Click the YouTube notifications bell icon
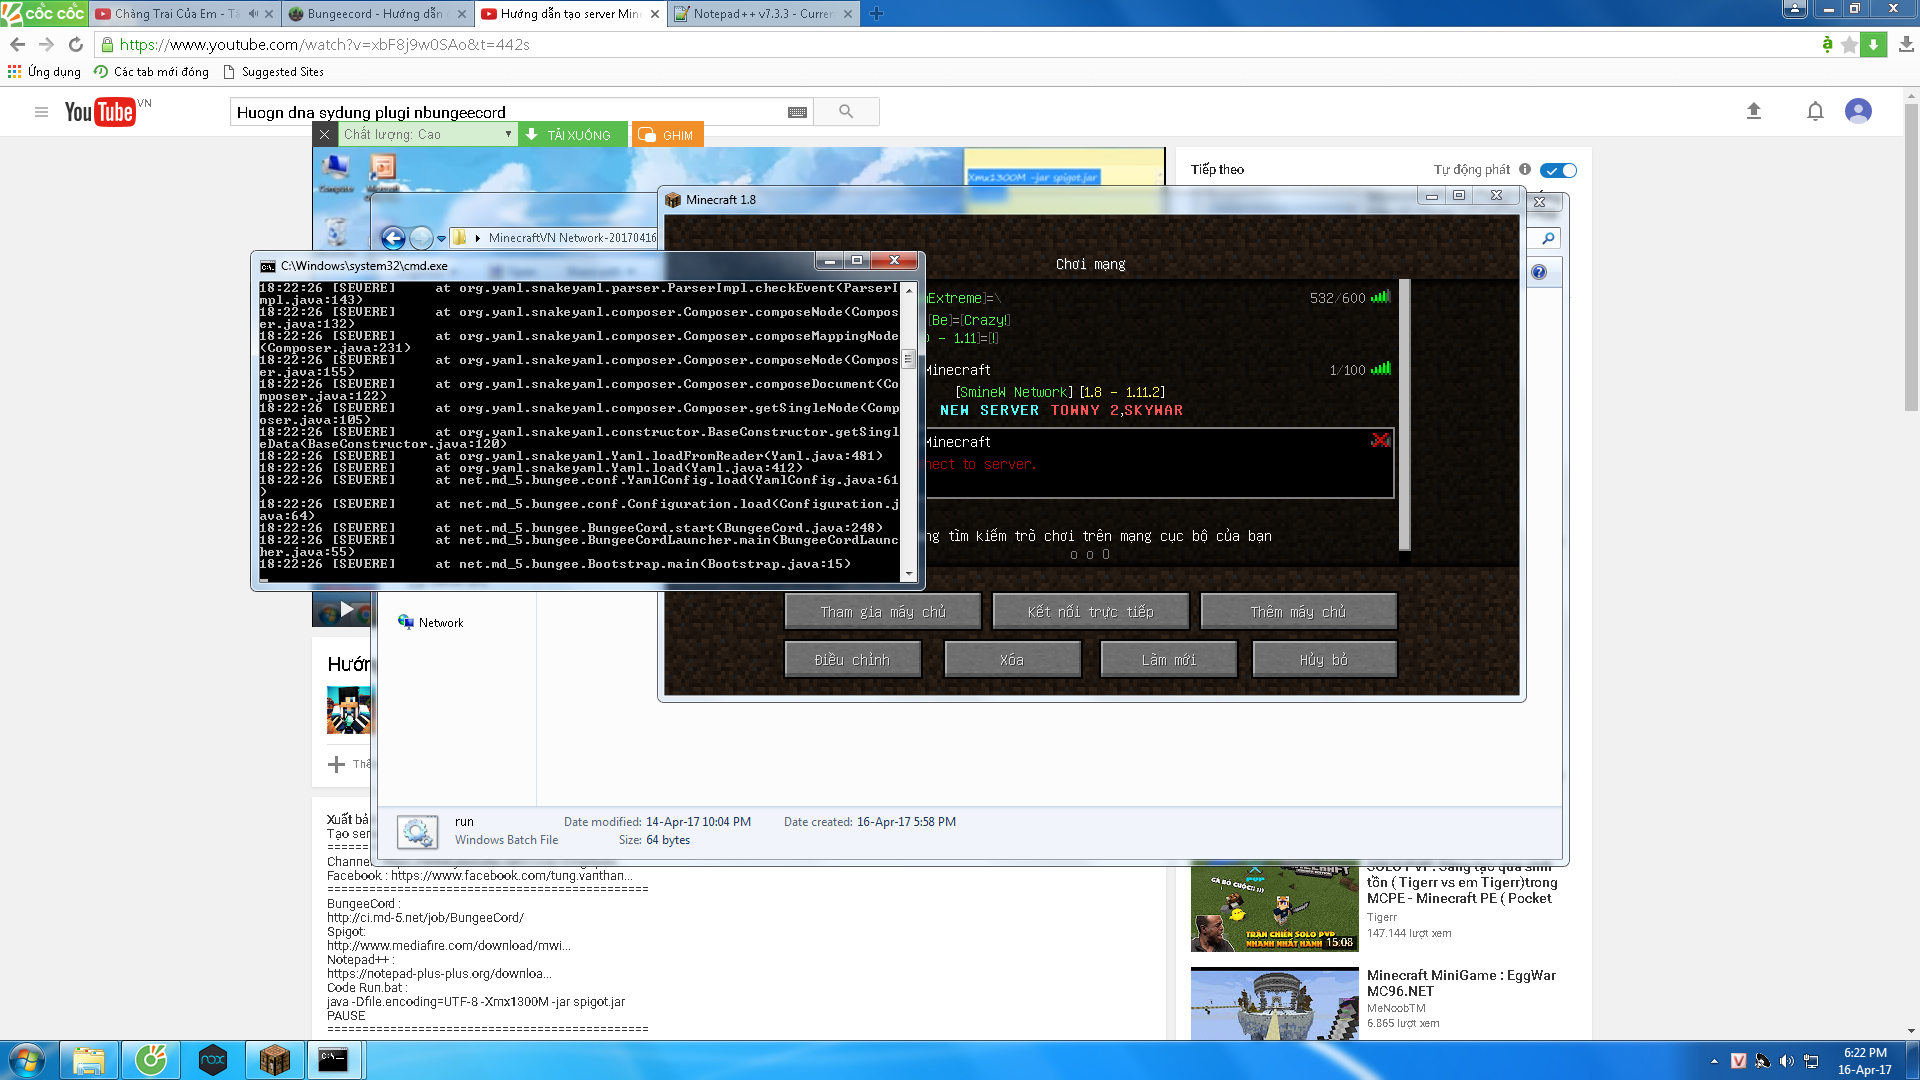Viewport: 1920px width, 1080px height. 1815,111
